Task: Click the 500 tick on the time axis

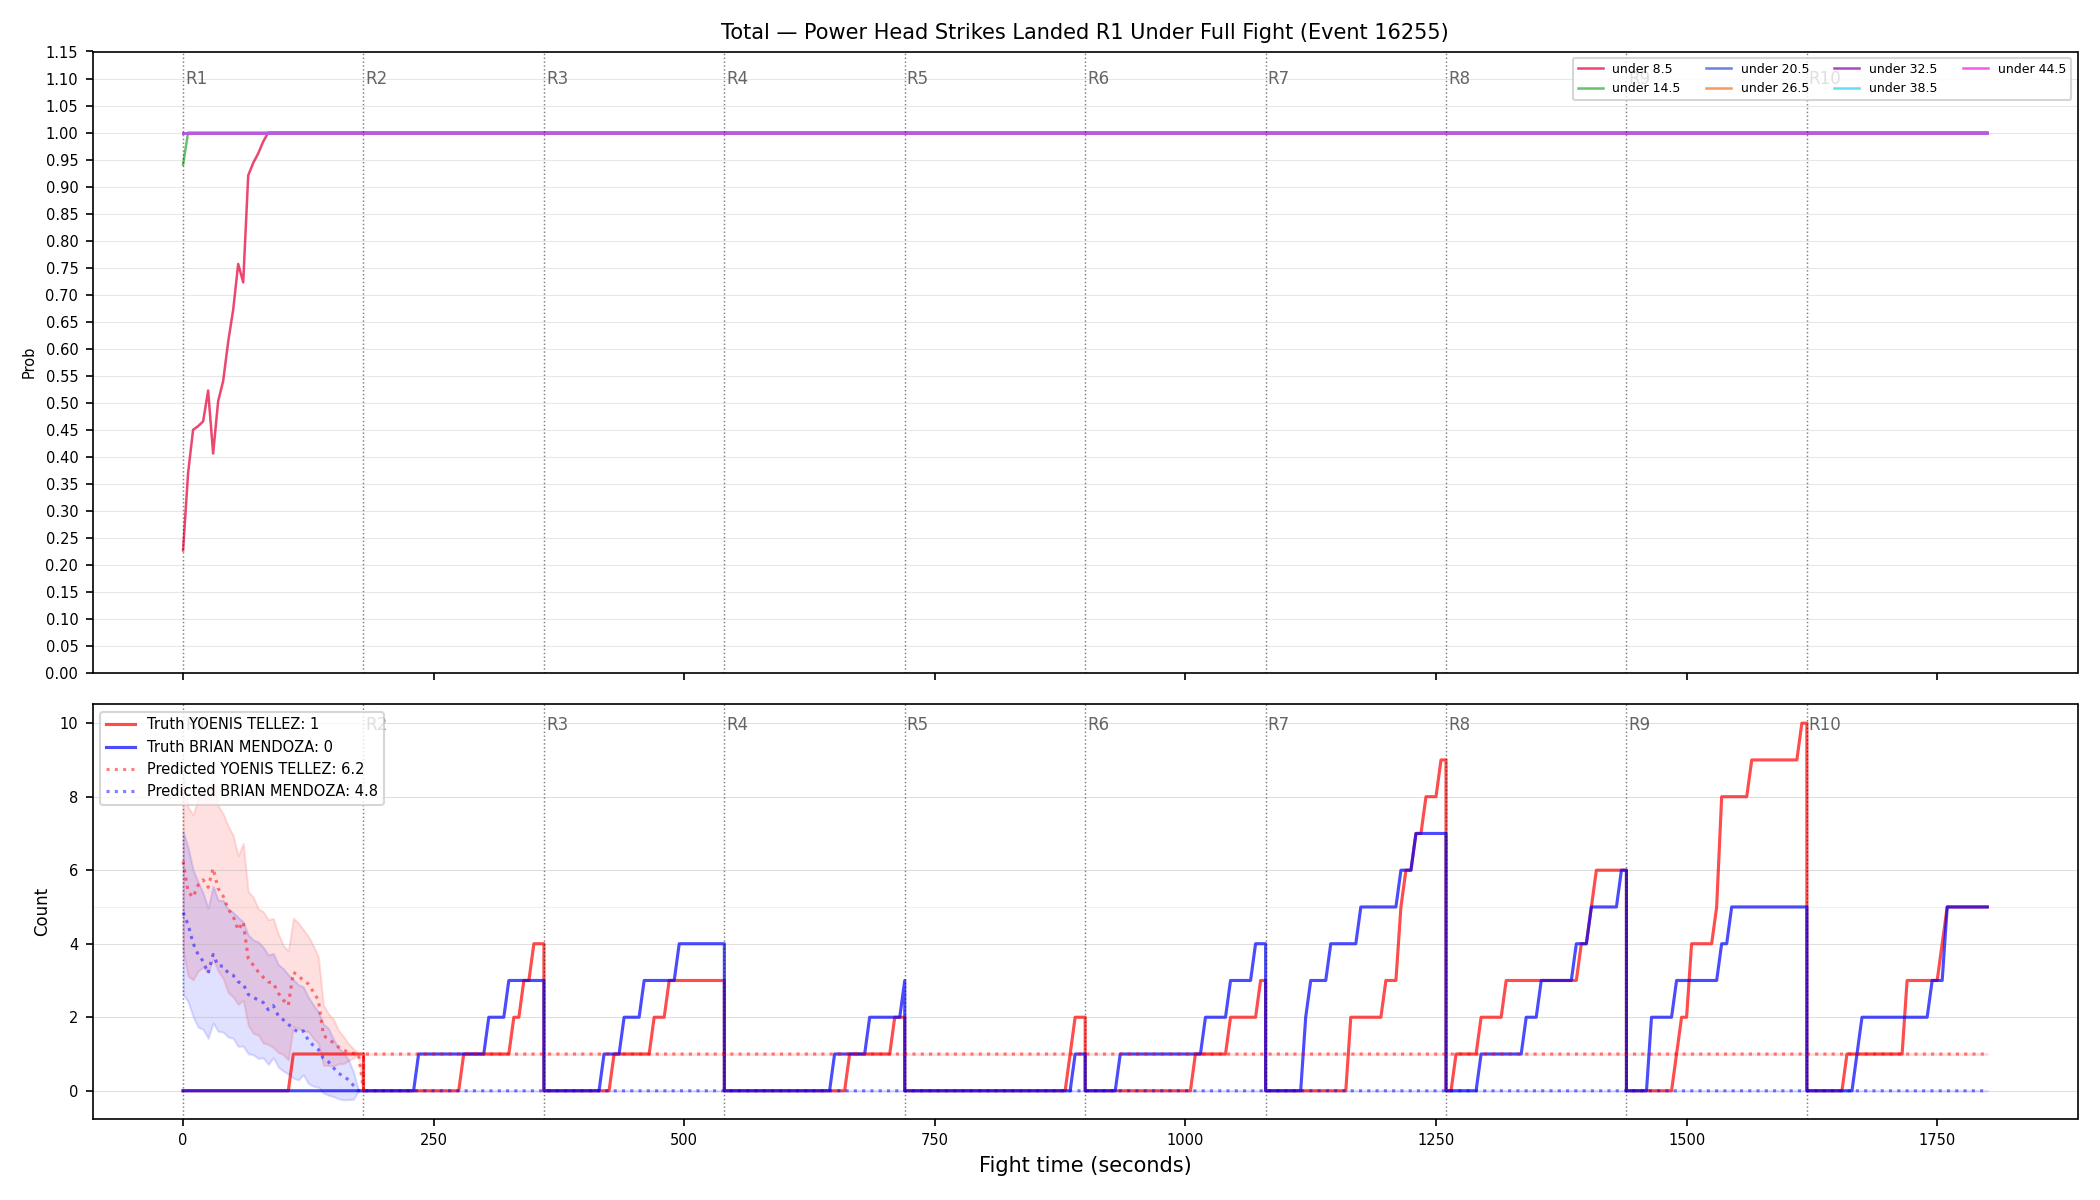Action: (684, 1139)
